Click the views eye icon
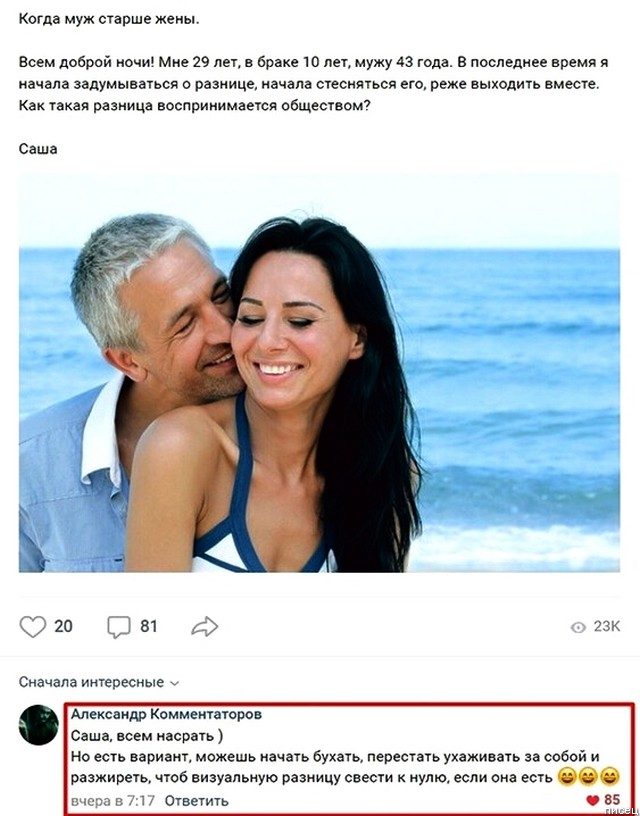The height and width of the screenshot is (816, 640). (578, 628)
